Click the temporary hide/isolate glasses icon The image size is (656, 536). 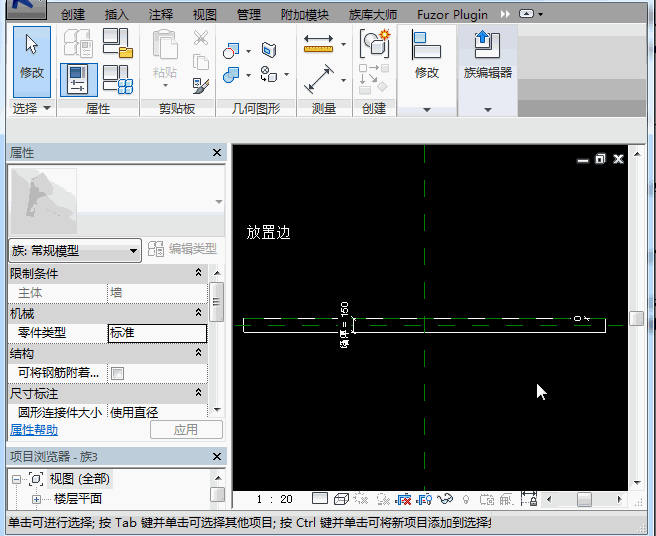pyautogui.click(x=446, y=499)
